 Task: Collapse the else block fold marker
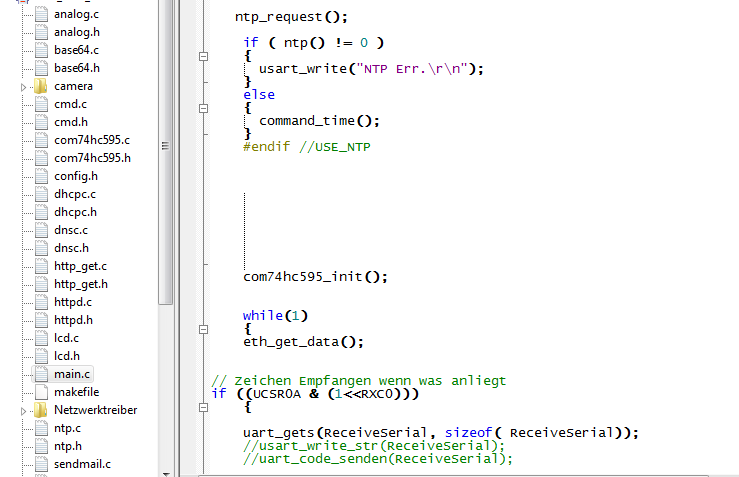point(204,108)
